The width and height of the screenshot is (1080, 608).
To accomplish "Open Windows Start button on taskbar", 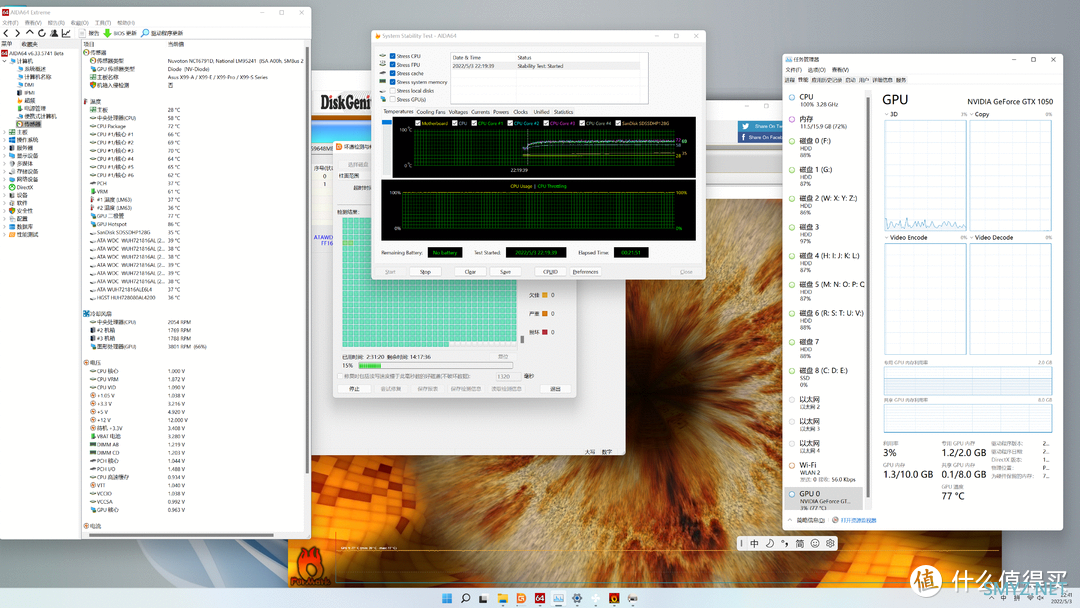I will [x=447, y=598].
